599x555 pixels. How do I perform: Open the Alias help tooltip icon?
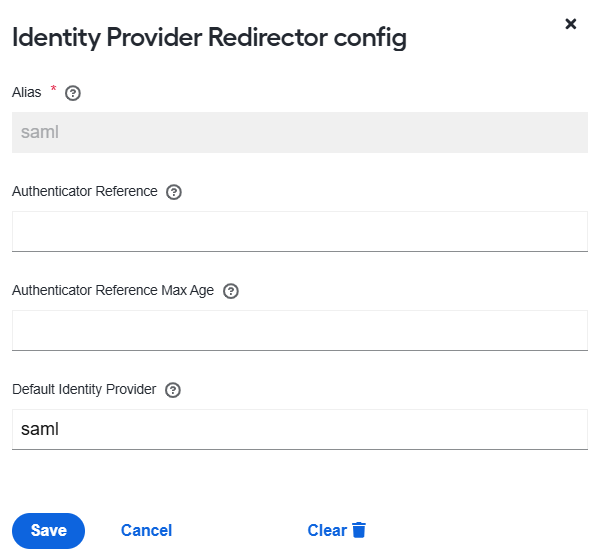pyautogui.click(x=73, y=93)
